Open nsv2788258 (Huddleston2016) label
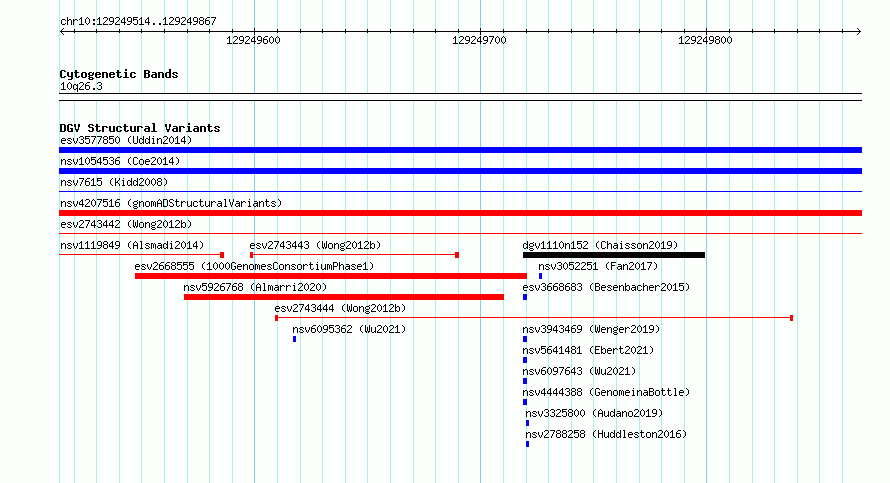890x483 pixels. [606, 434]
